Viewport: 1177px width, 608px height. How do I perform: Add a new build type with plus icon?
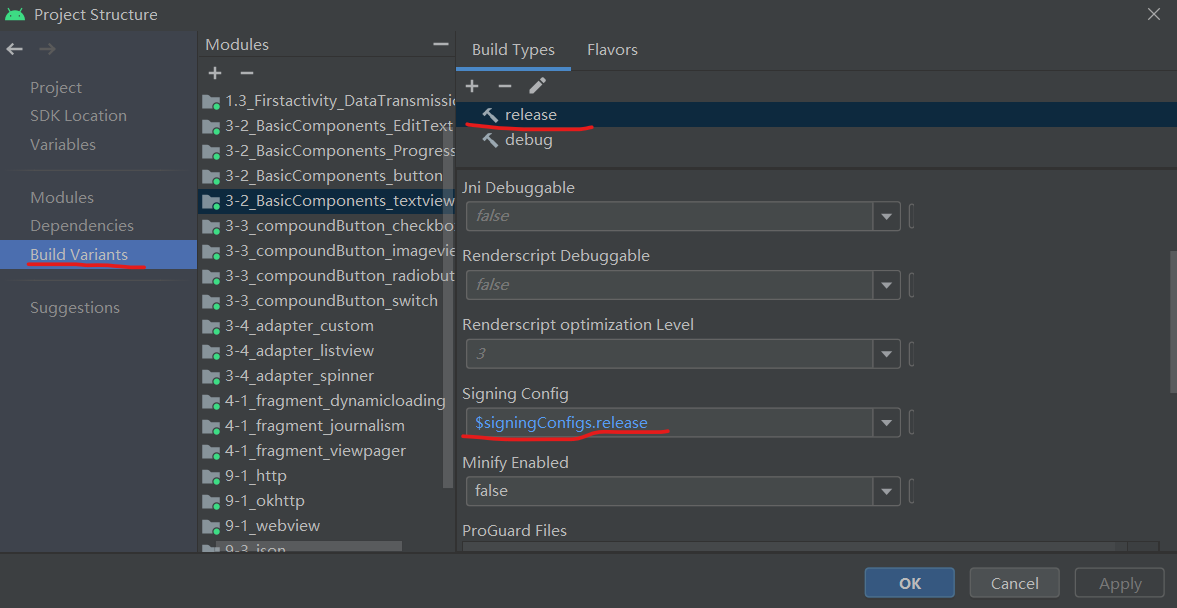(x=471, y=86)
